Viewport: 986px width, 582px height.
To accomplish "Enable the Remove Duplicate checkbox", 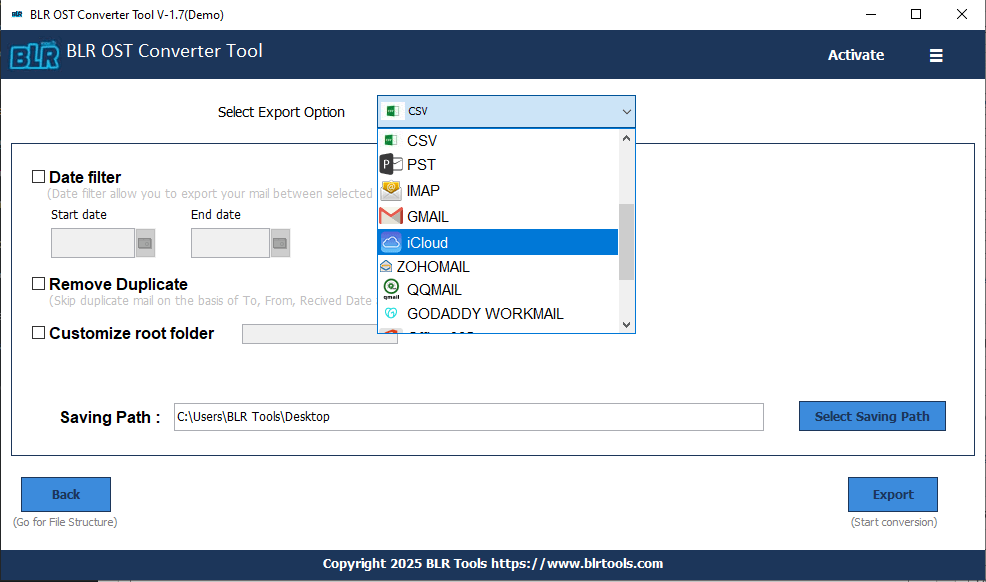I will coord(38,283).
